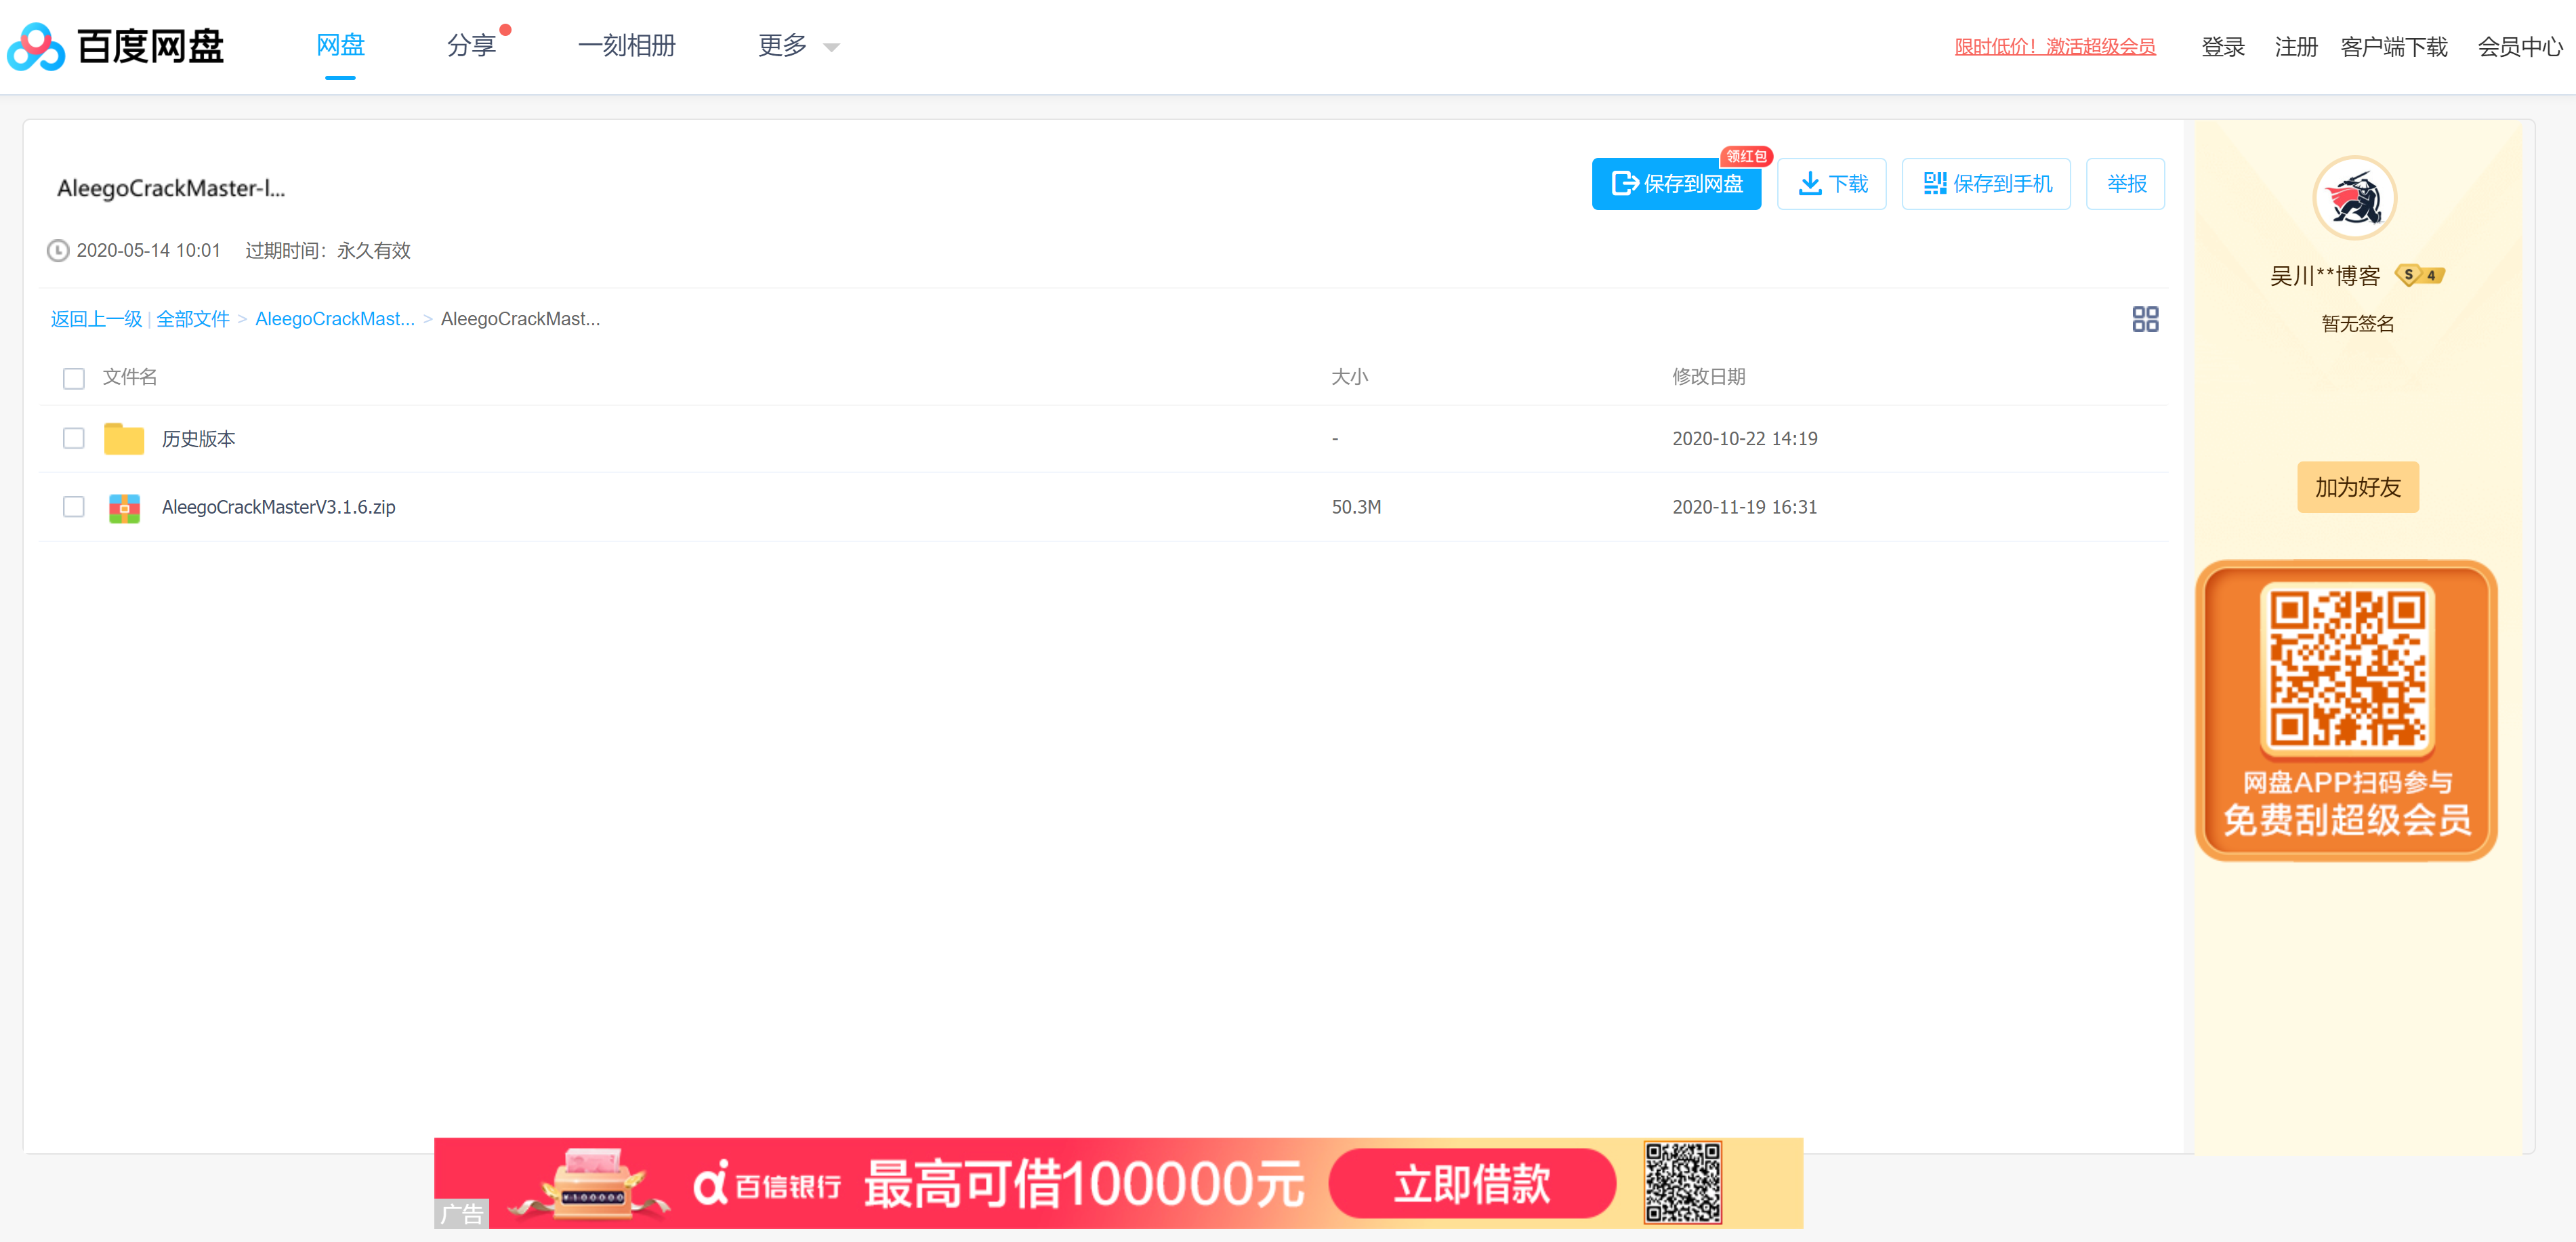Click the orange QR code promo card
Viewport: 2576px width, 1242px height.
pyautogui.click(x=2346, y=711)
